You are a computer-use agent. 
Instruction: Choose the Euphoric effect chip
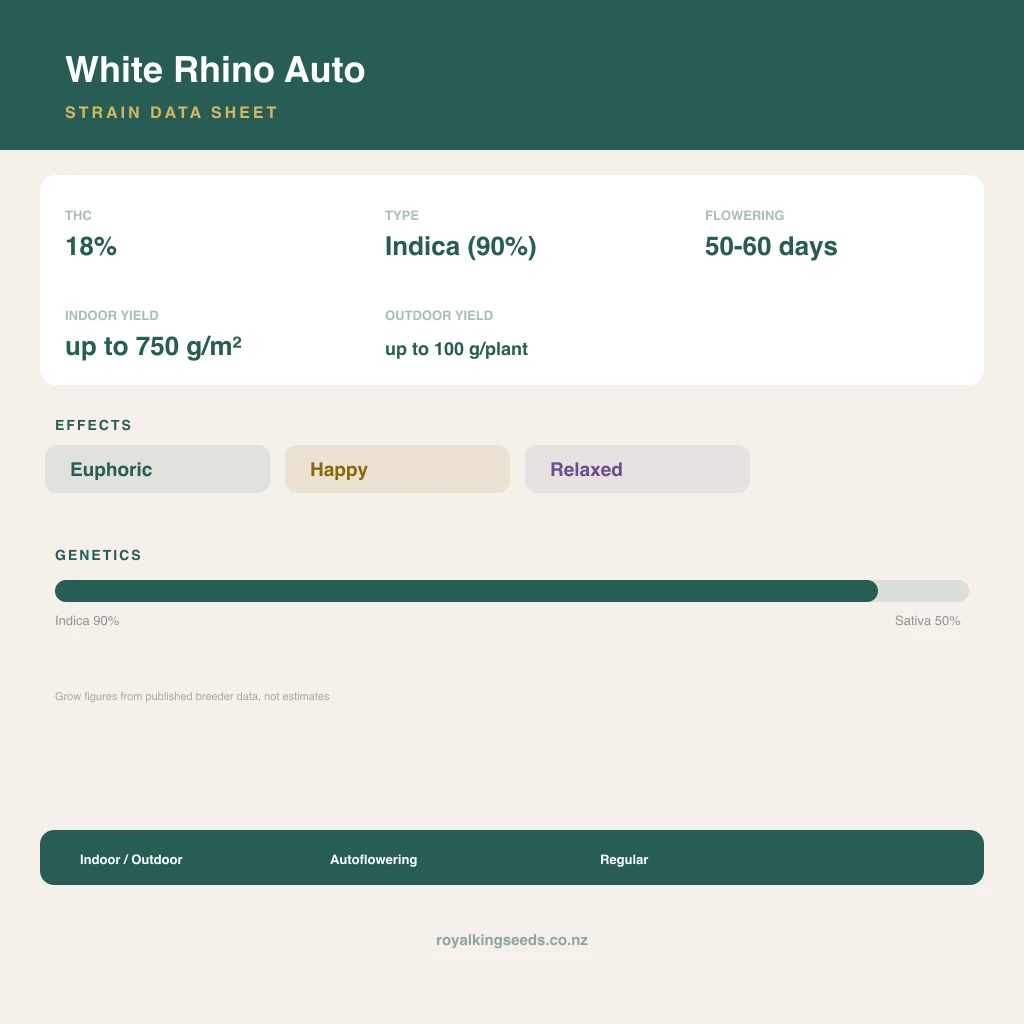tap(157, 469)
